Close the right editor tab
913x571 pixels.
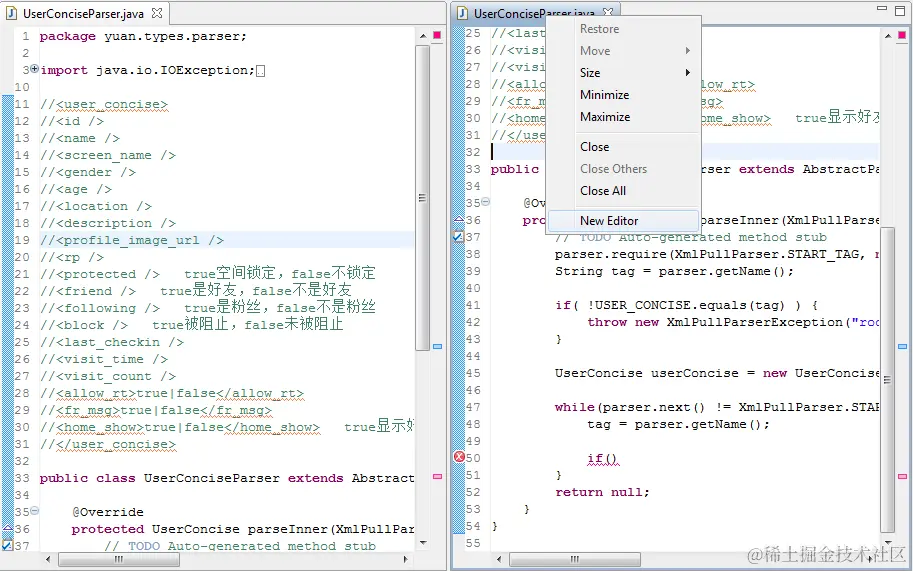[x=608, y=12]
